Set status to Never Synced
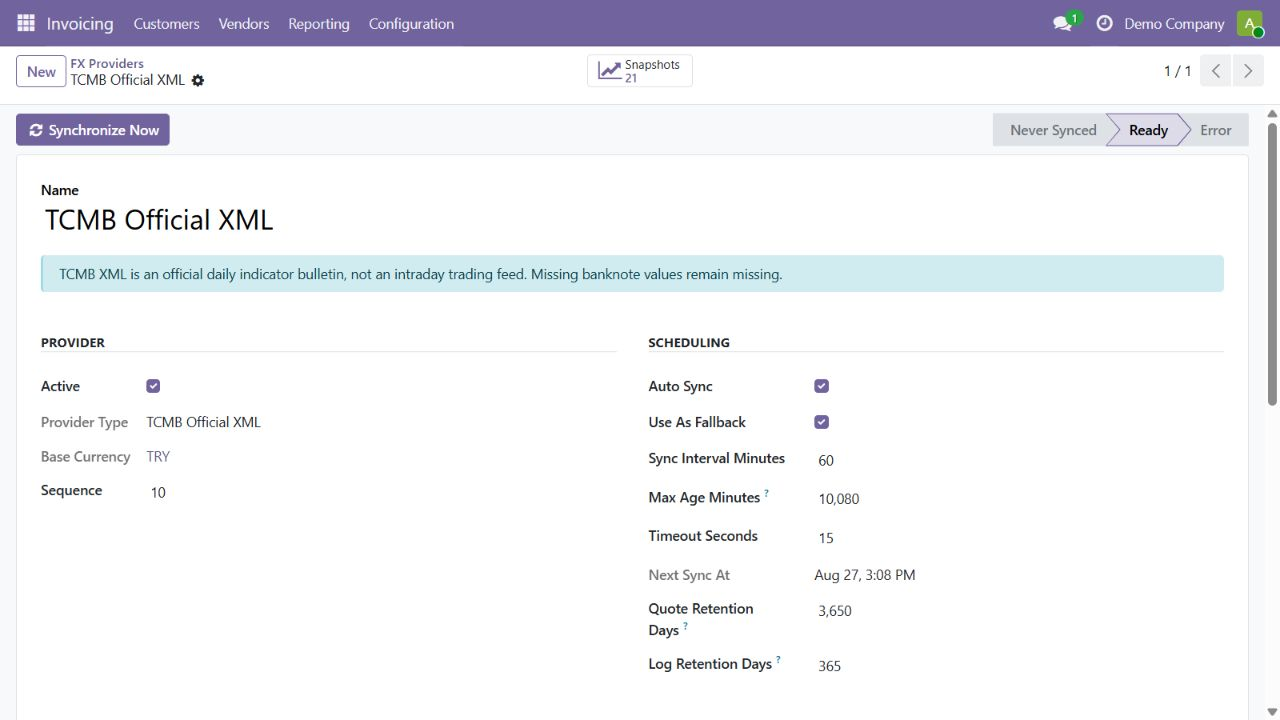 [1052, 130]
